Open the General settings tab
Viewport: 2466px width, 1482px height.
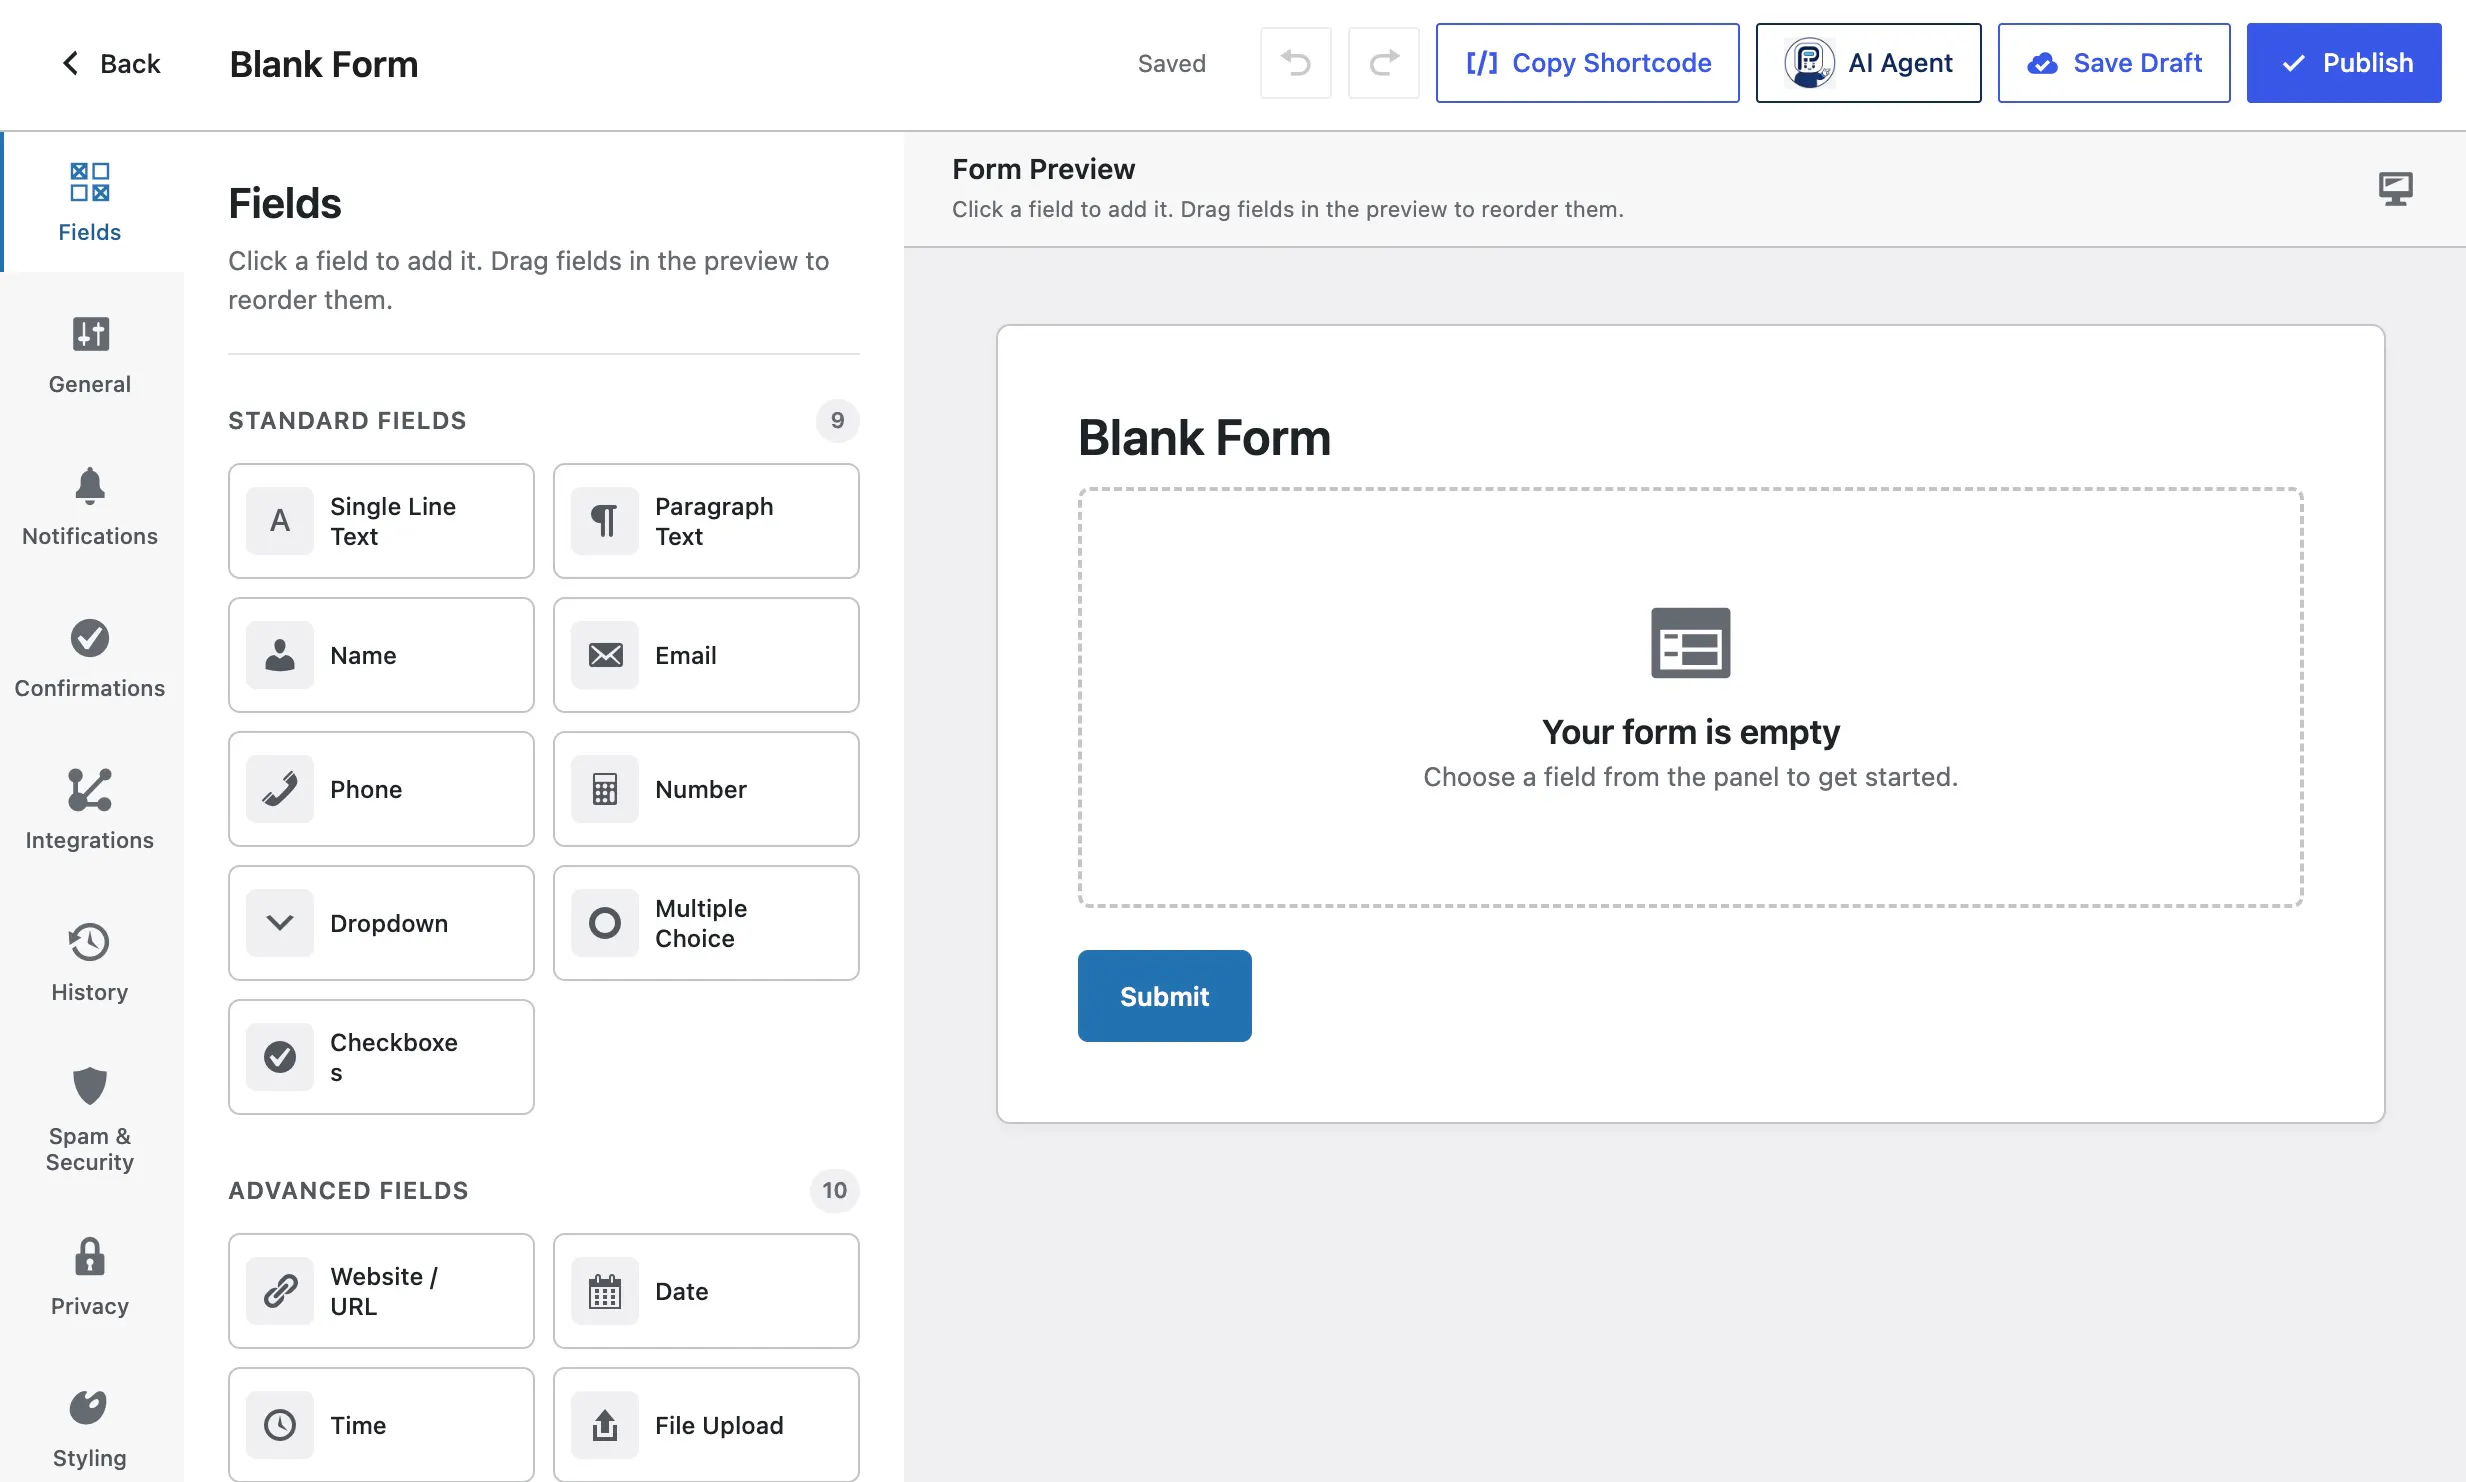[90, 355]
